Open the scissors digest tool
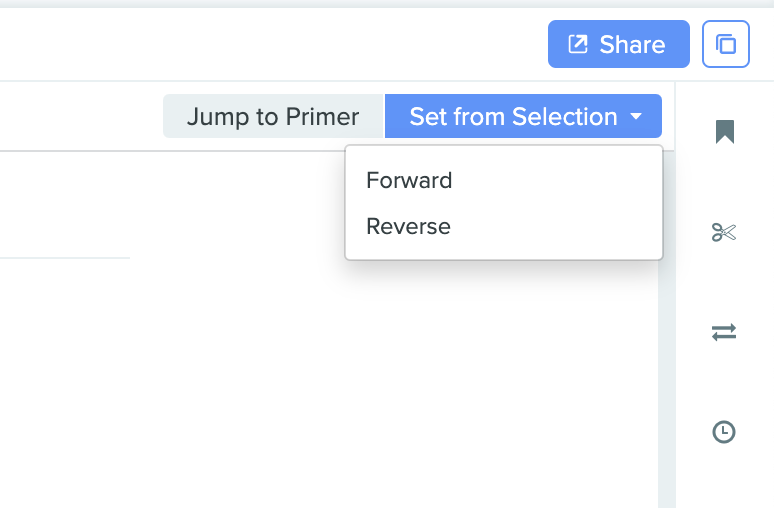This screenshot has width=774, height=508. pyautogui.click(x=724, y=233)
